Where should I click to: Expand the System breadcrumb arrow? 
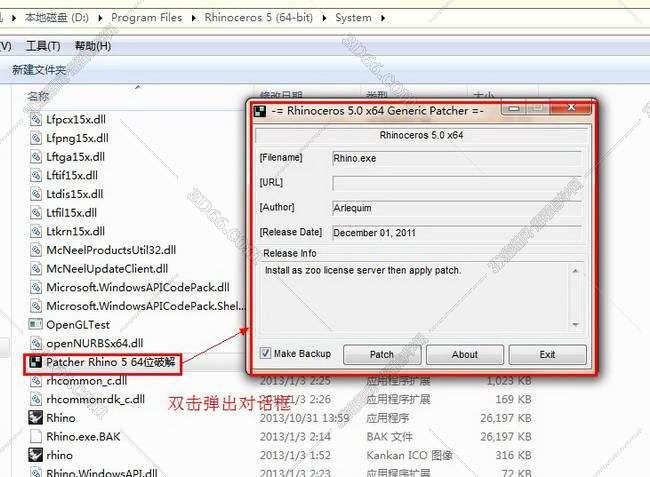click(x=383, y=18)
